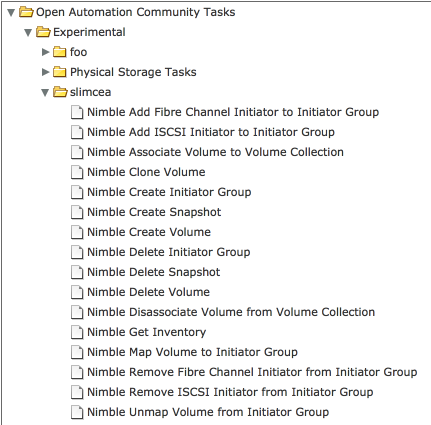The image size is (431, 425).
Task: Select Nimble Add Fibre Channel Initiator task
Action: point(233,112)
